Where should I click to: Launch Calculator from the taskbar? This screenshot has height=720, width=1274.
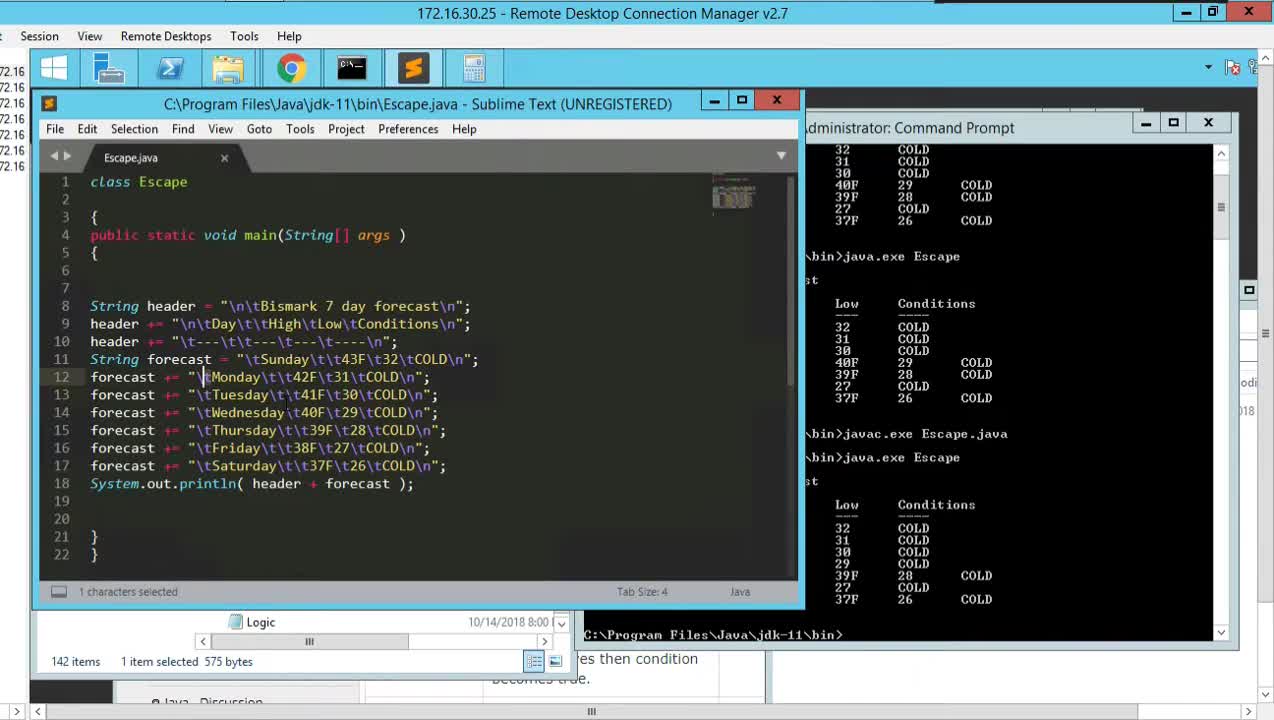(473, 68)
